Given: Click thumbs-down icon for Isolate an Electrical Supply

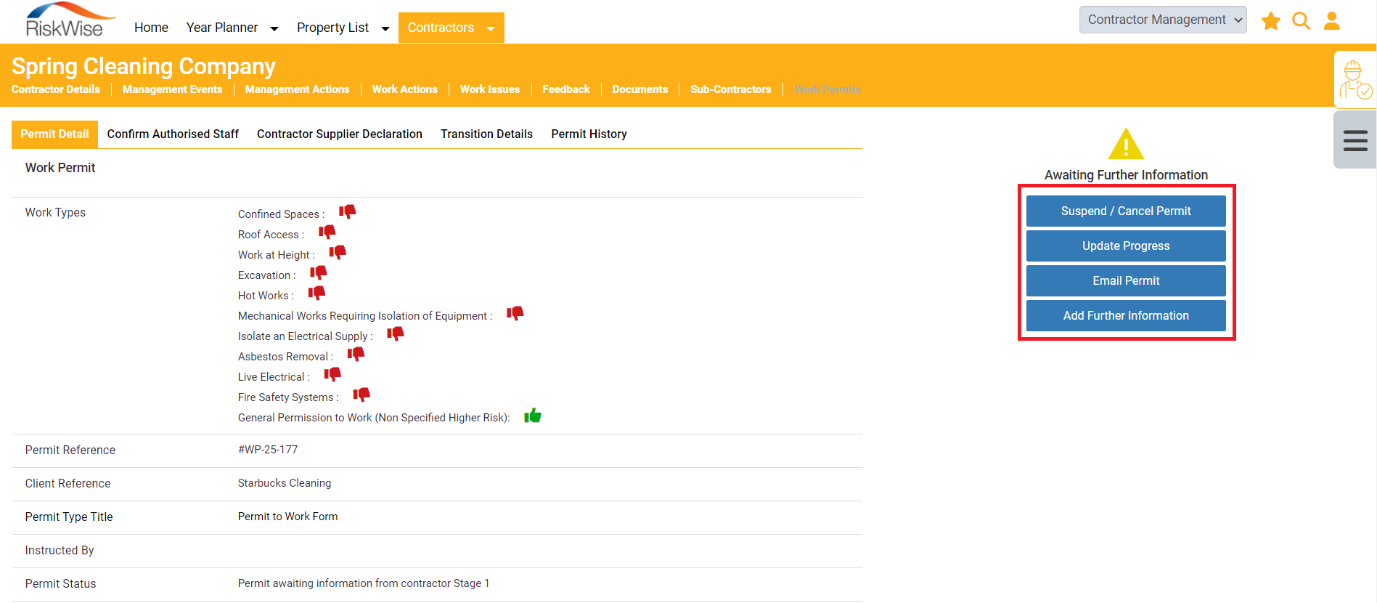Looking at the screenshot, I should [x=395, y=334].
